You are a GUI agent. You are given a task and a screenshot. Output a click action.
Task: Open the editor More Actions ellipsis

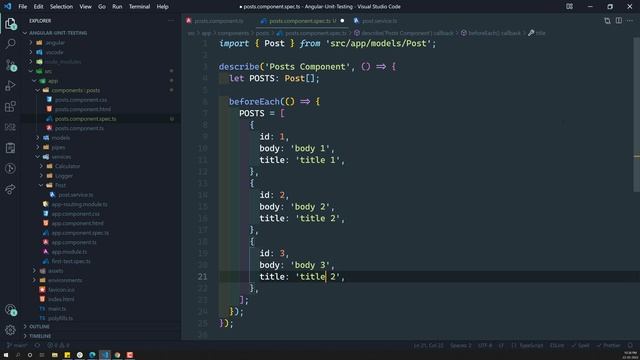[x=630, y=20]
